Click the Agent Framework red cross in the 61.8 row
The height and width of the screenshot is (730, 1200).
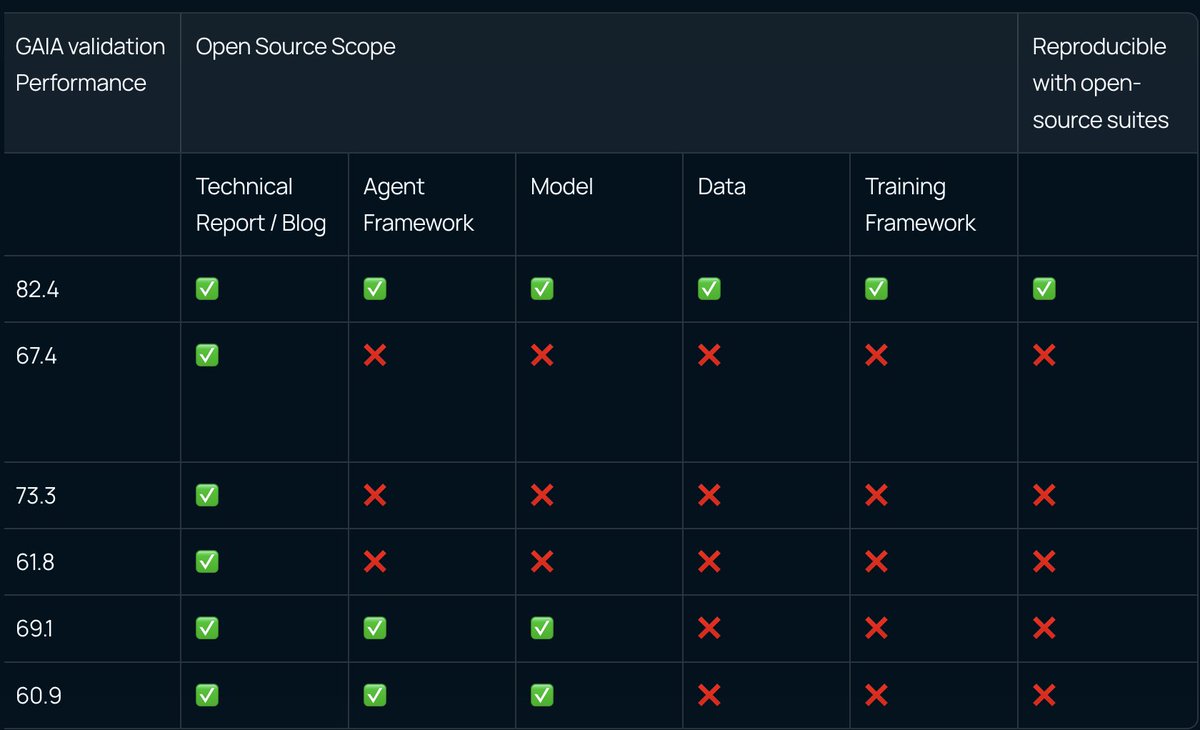[375, 562]
